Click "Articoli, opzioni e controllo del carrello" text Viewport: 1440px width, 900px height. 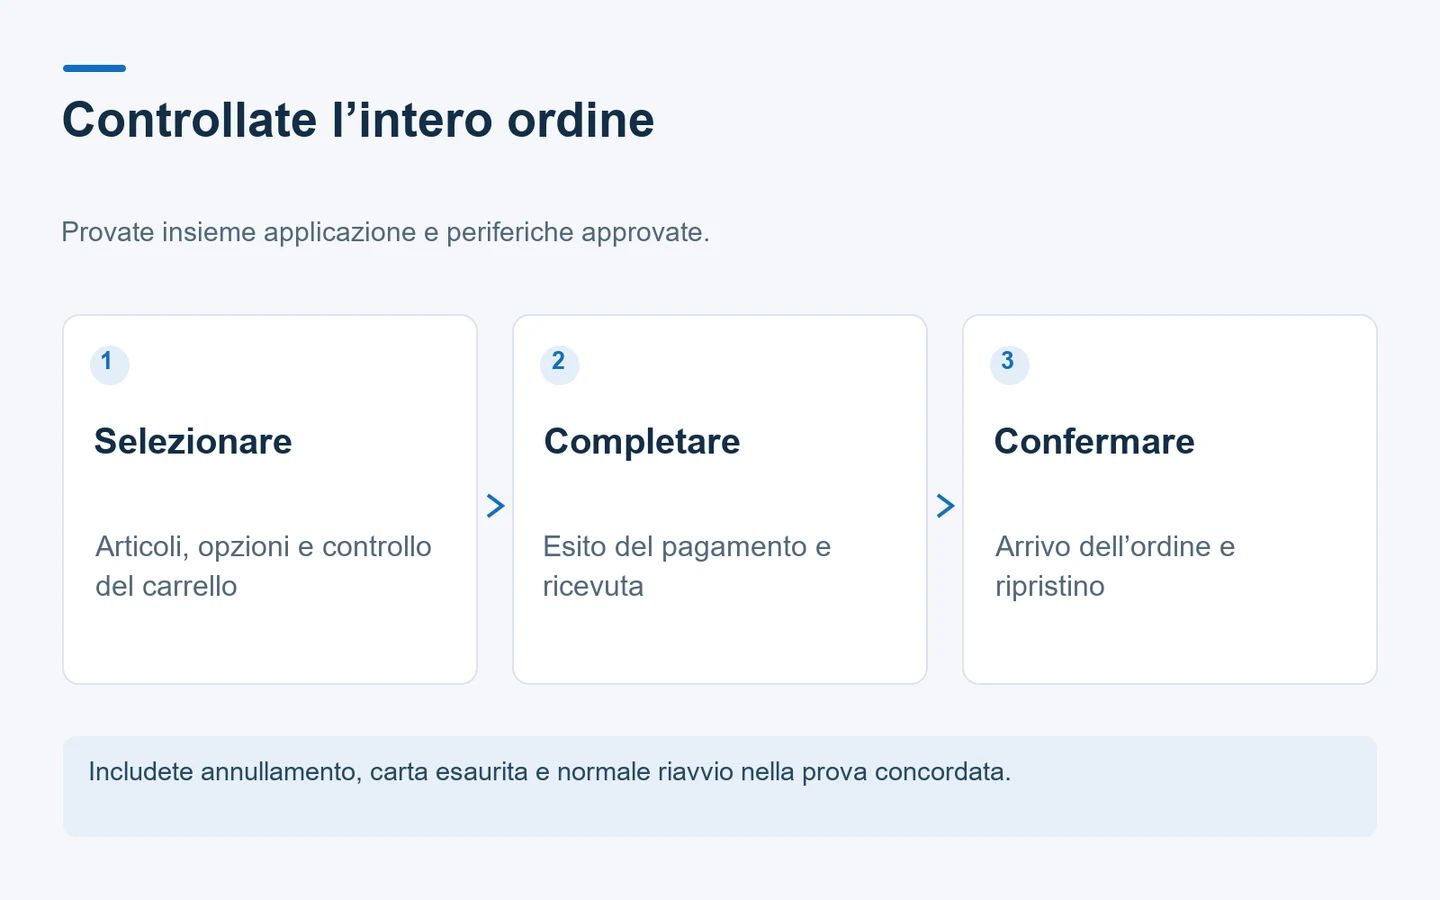tap(263, 566)
